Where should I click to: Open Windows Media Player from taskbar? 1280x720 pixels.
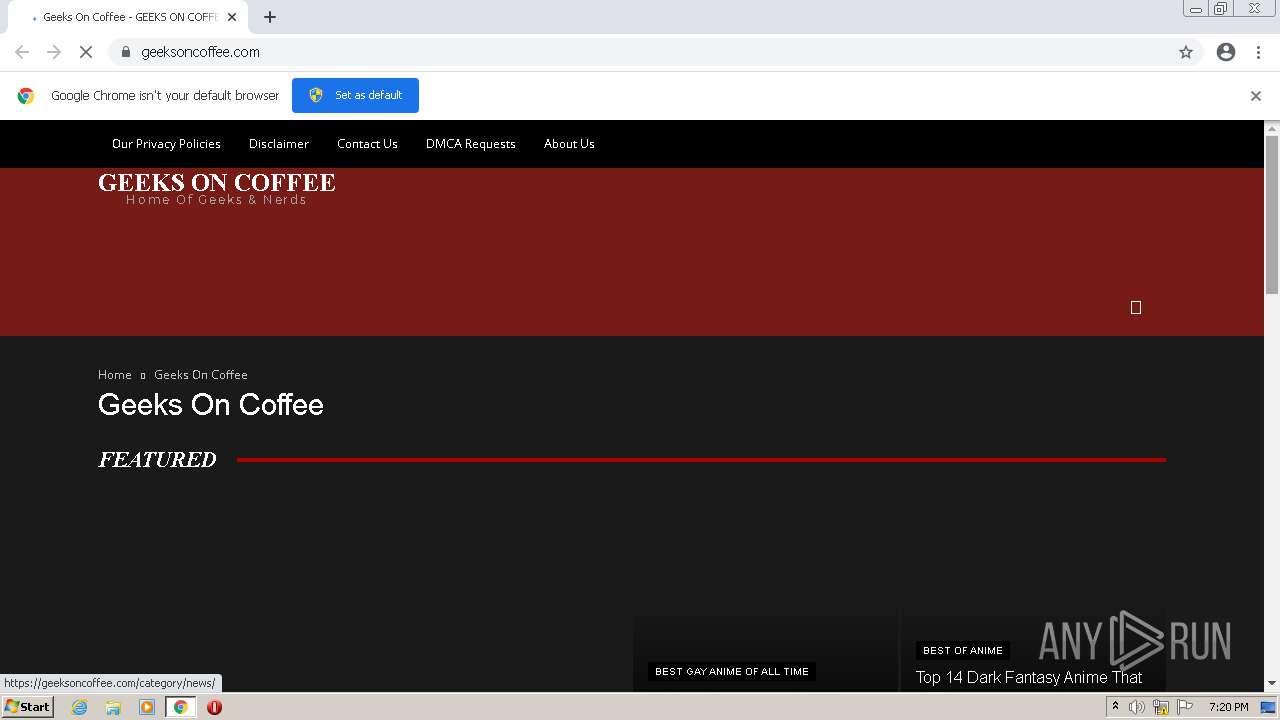[147, 707]
